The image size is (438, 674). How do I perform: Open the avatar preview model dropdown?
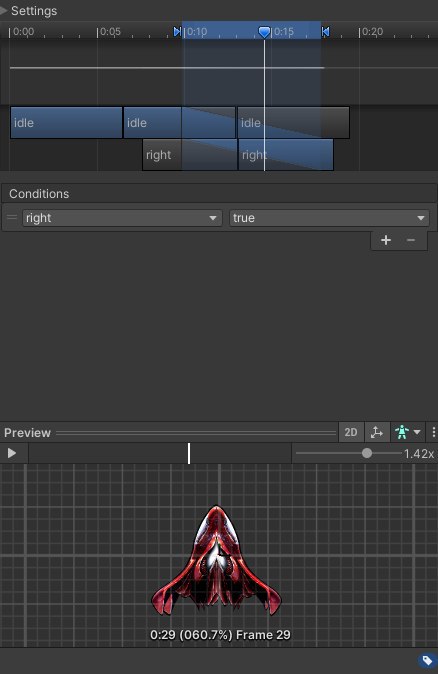click(x=407, y=432)
